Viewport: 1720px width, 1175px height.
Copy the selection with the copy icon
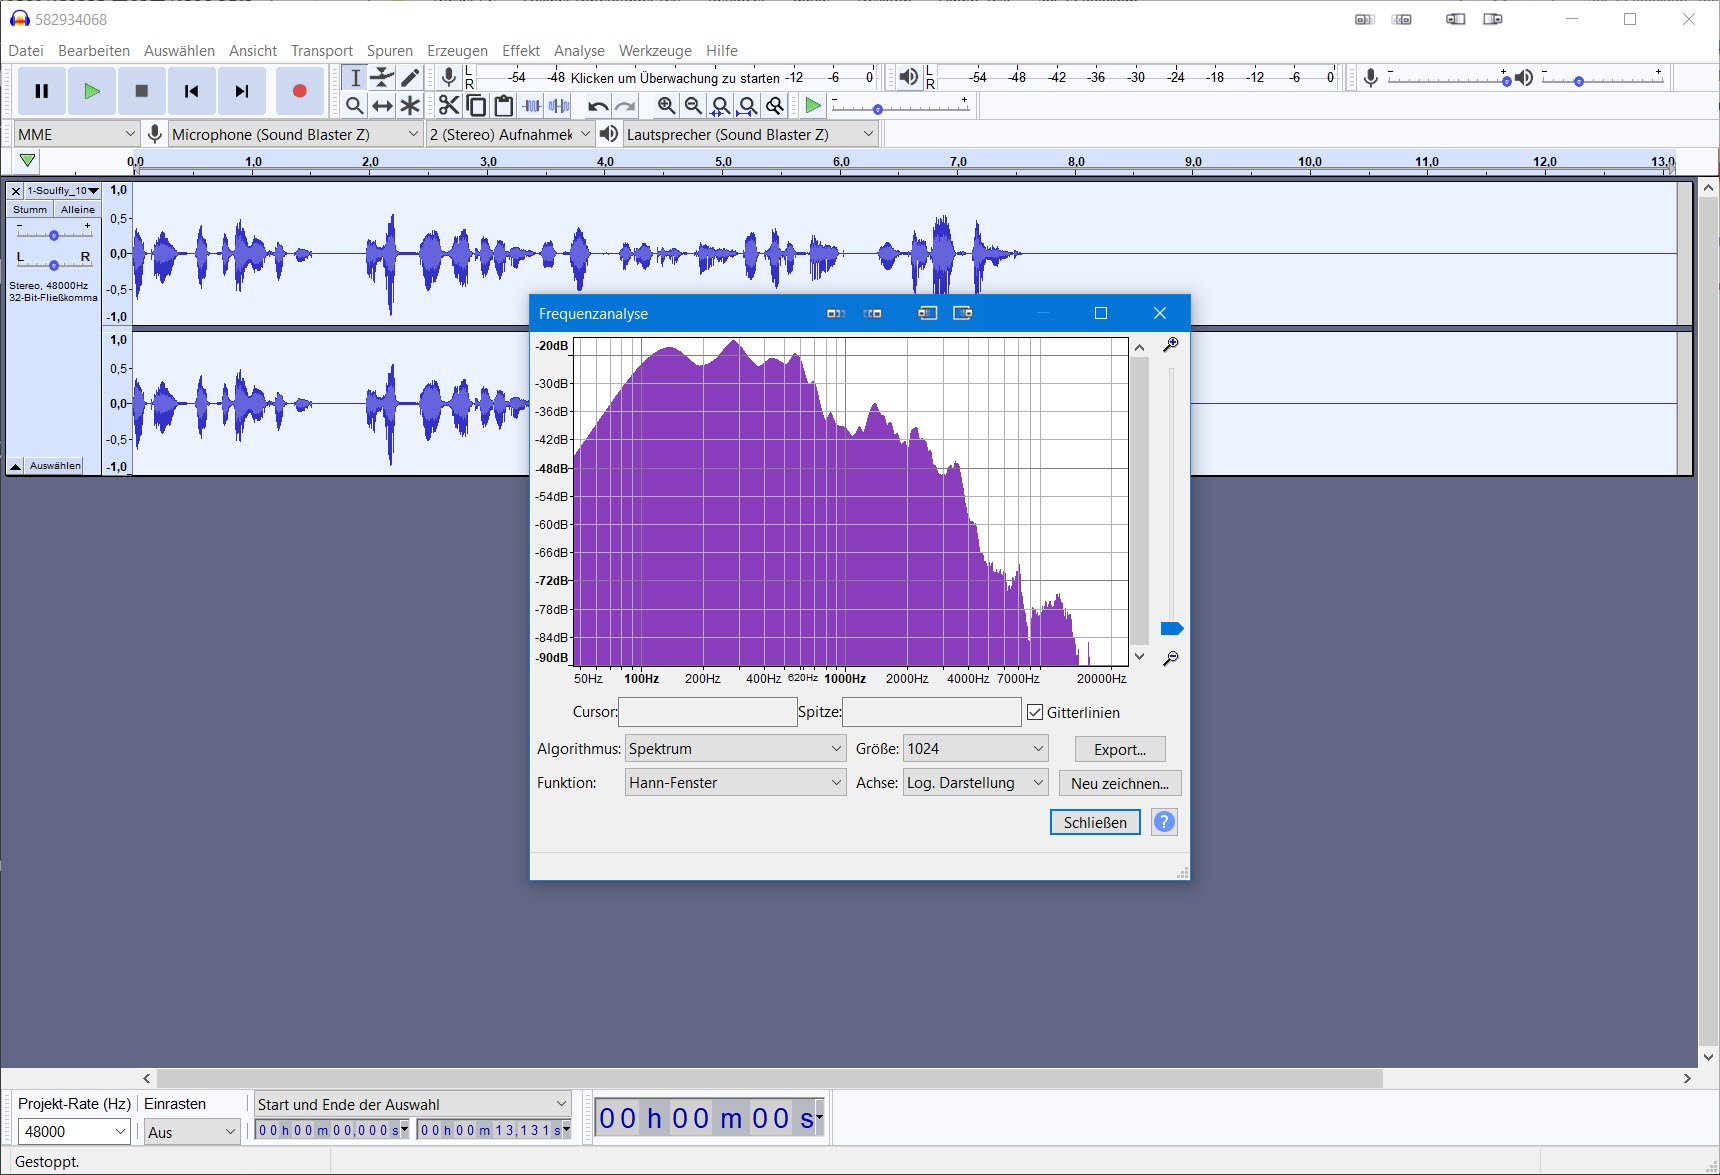coord(477,105)
